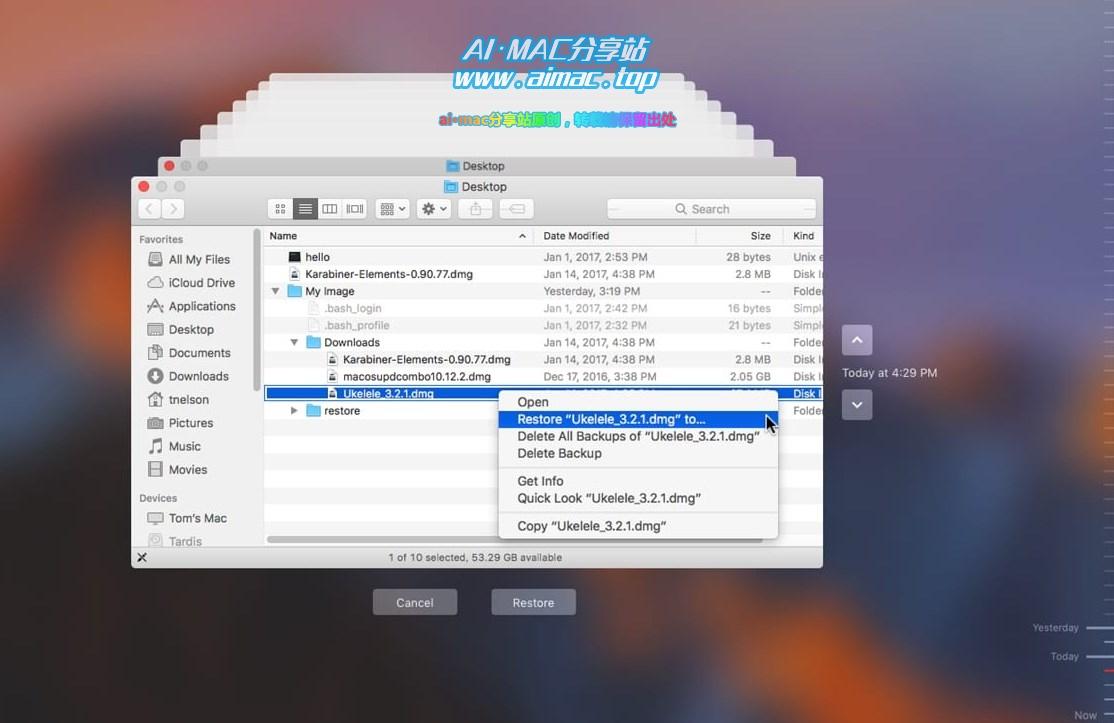The height and width of the screenshot is (723, 1114).
Task: Switch to column view in toolbar
Action: pyautogui.click(x=330, y=209)
